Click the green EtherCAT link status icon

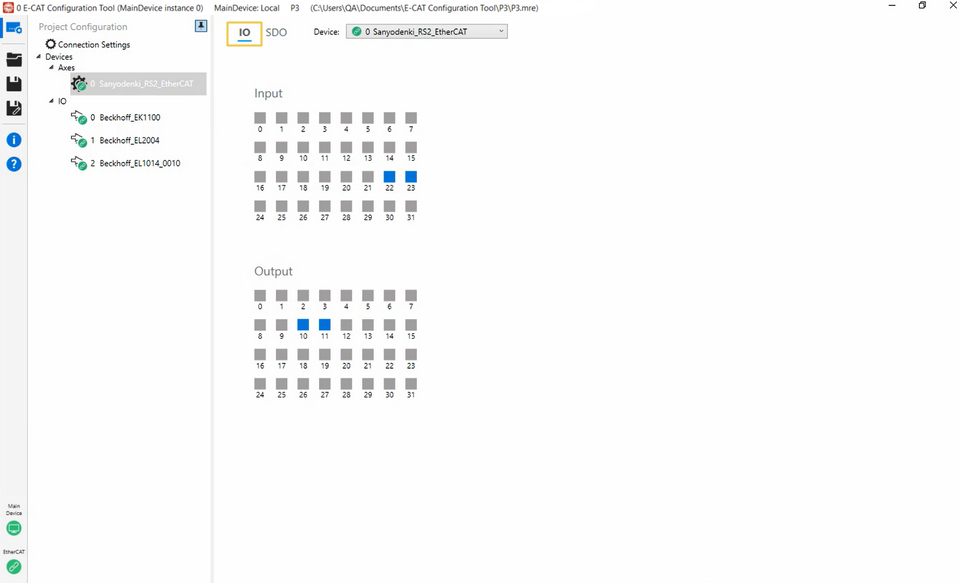coord(14,567)
